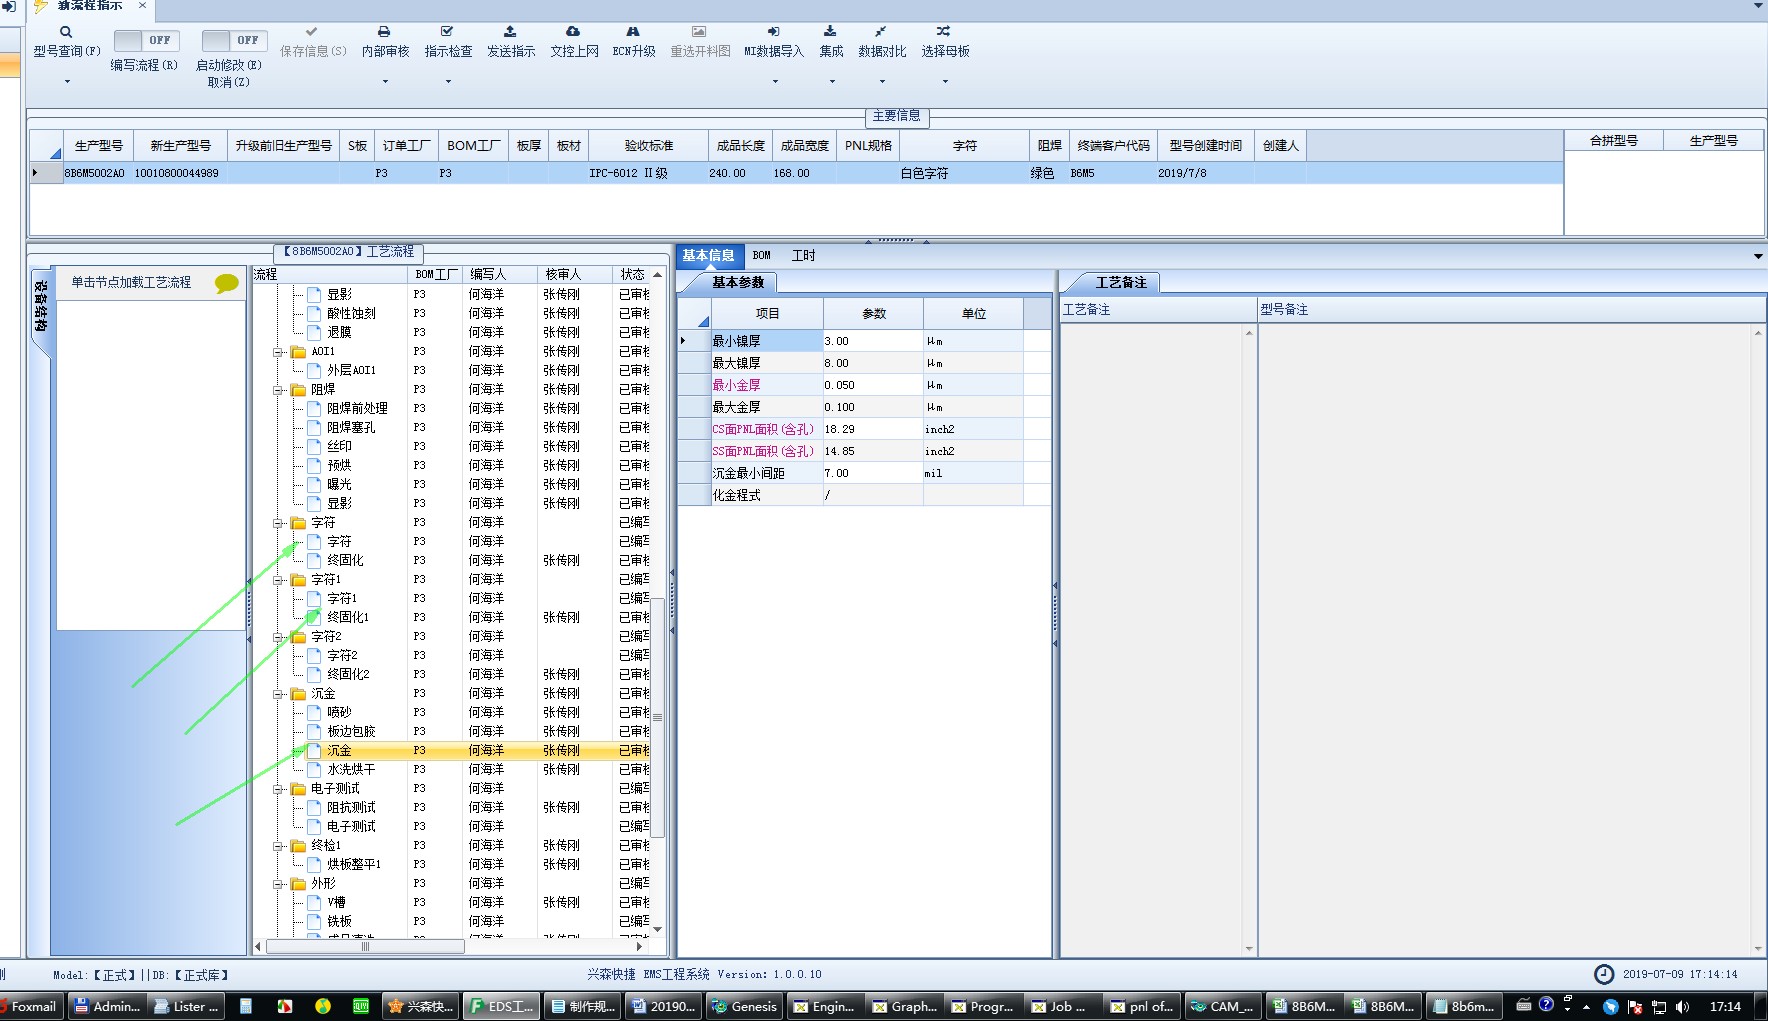Click the 单击节点加载工艺流程 chat bubble icon
The height and width of the screenshot is (1021, 1768).
[x=227, y=284]
